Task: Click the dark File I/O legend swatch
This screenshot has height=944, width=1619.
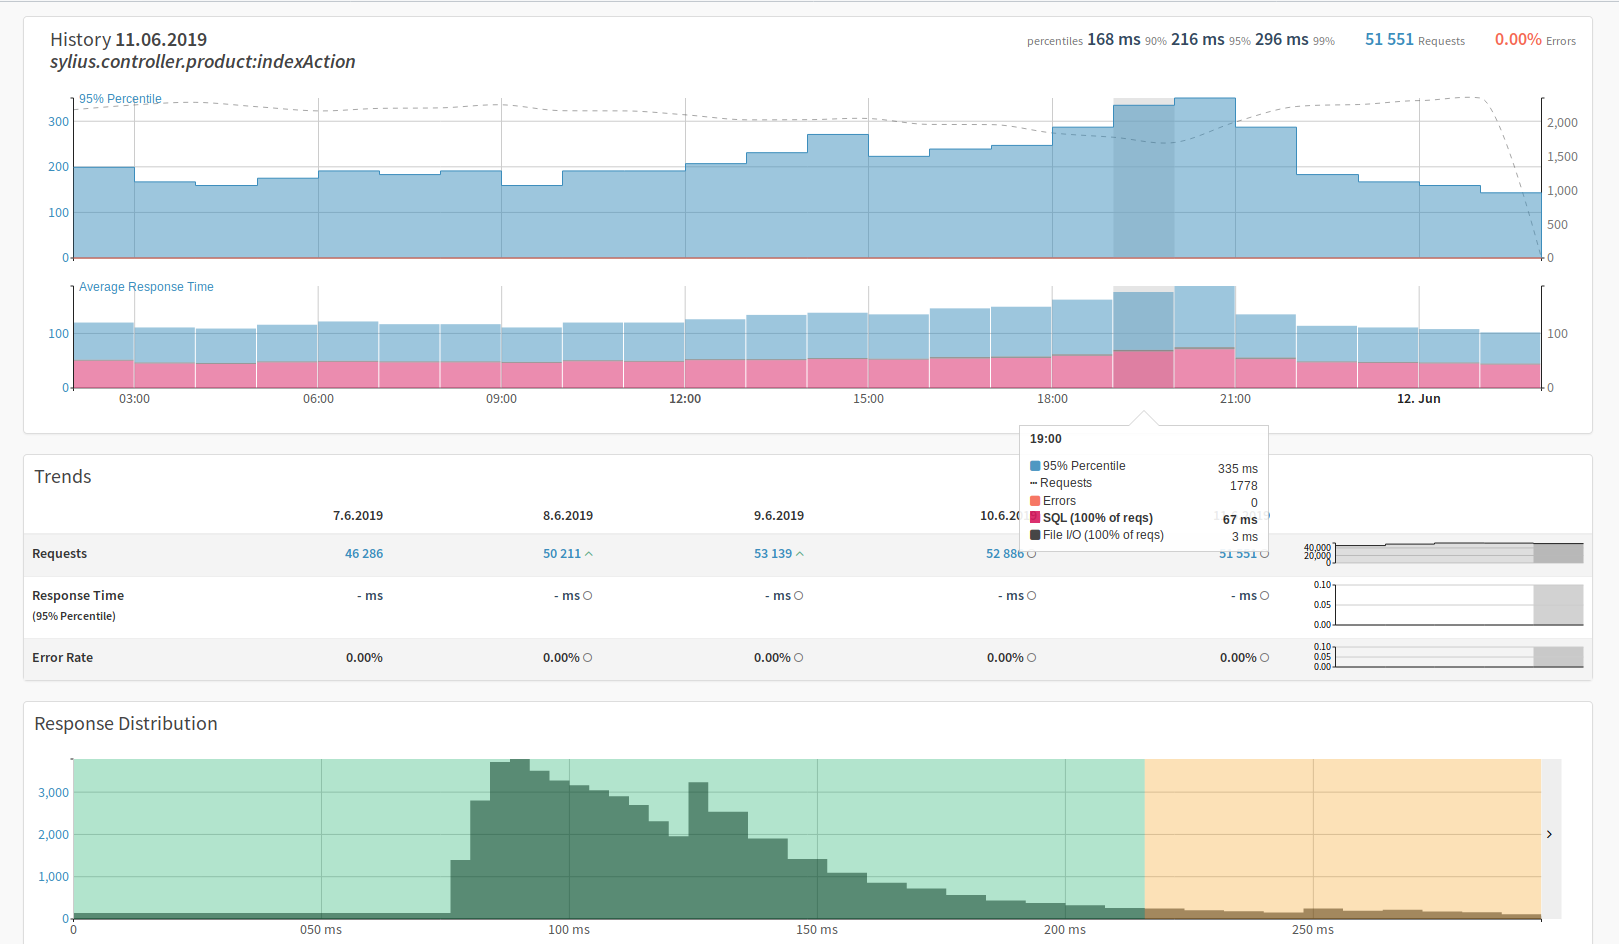Action: click(x=1035, y=535)
